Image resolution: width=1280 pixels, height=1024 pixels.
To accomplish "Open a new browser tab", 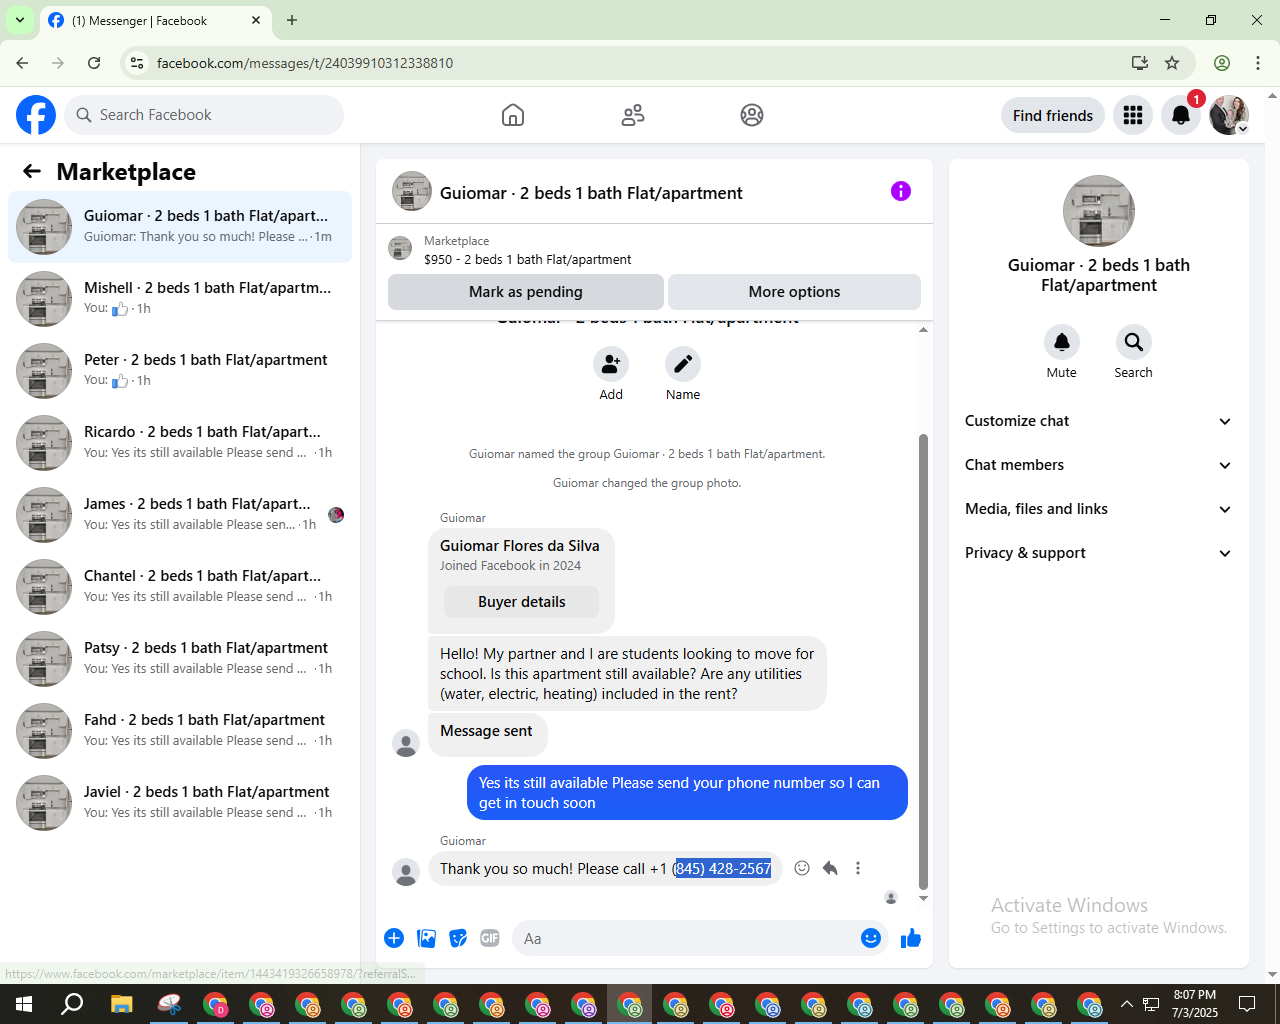I will tap(292, 20).
